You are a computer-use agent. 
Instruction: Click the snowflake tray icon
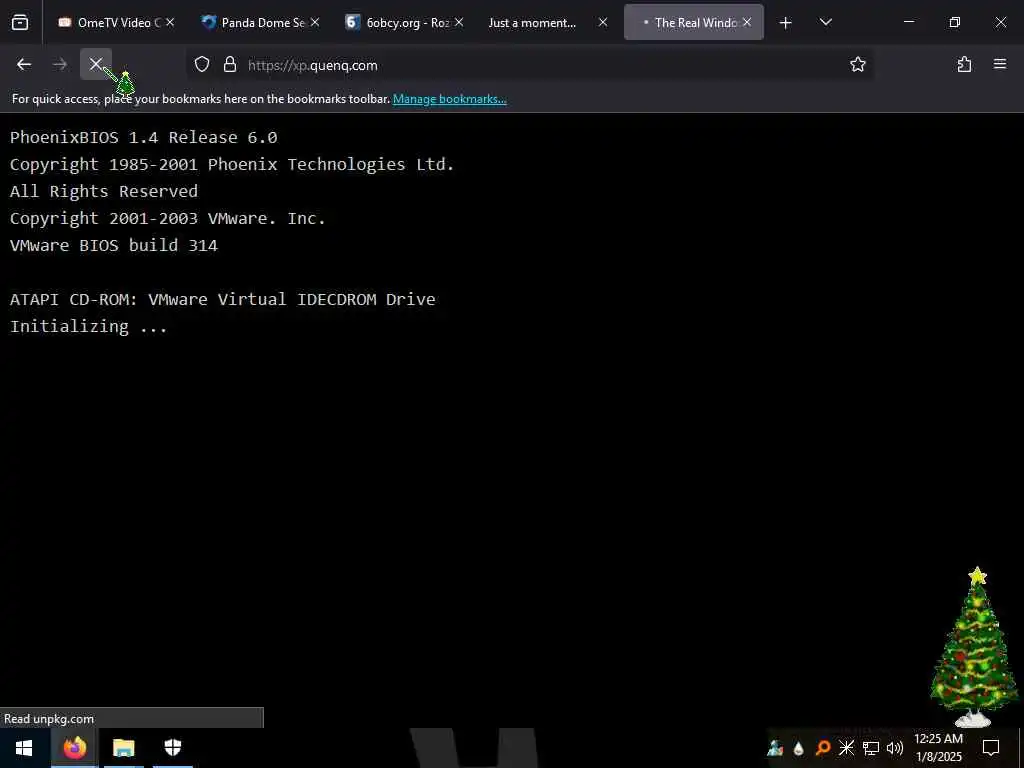846,748
